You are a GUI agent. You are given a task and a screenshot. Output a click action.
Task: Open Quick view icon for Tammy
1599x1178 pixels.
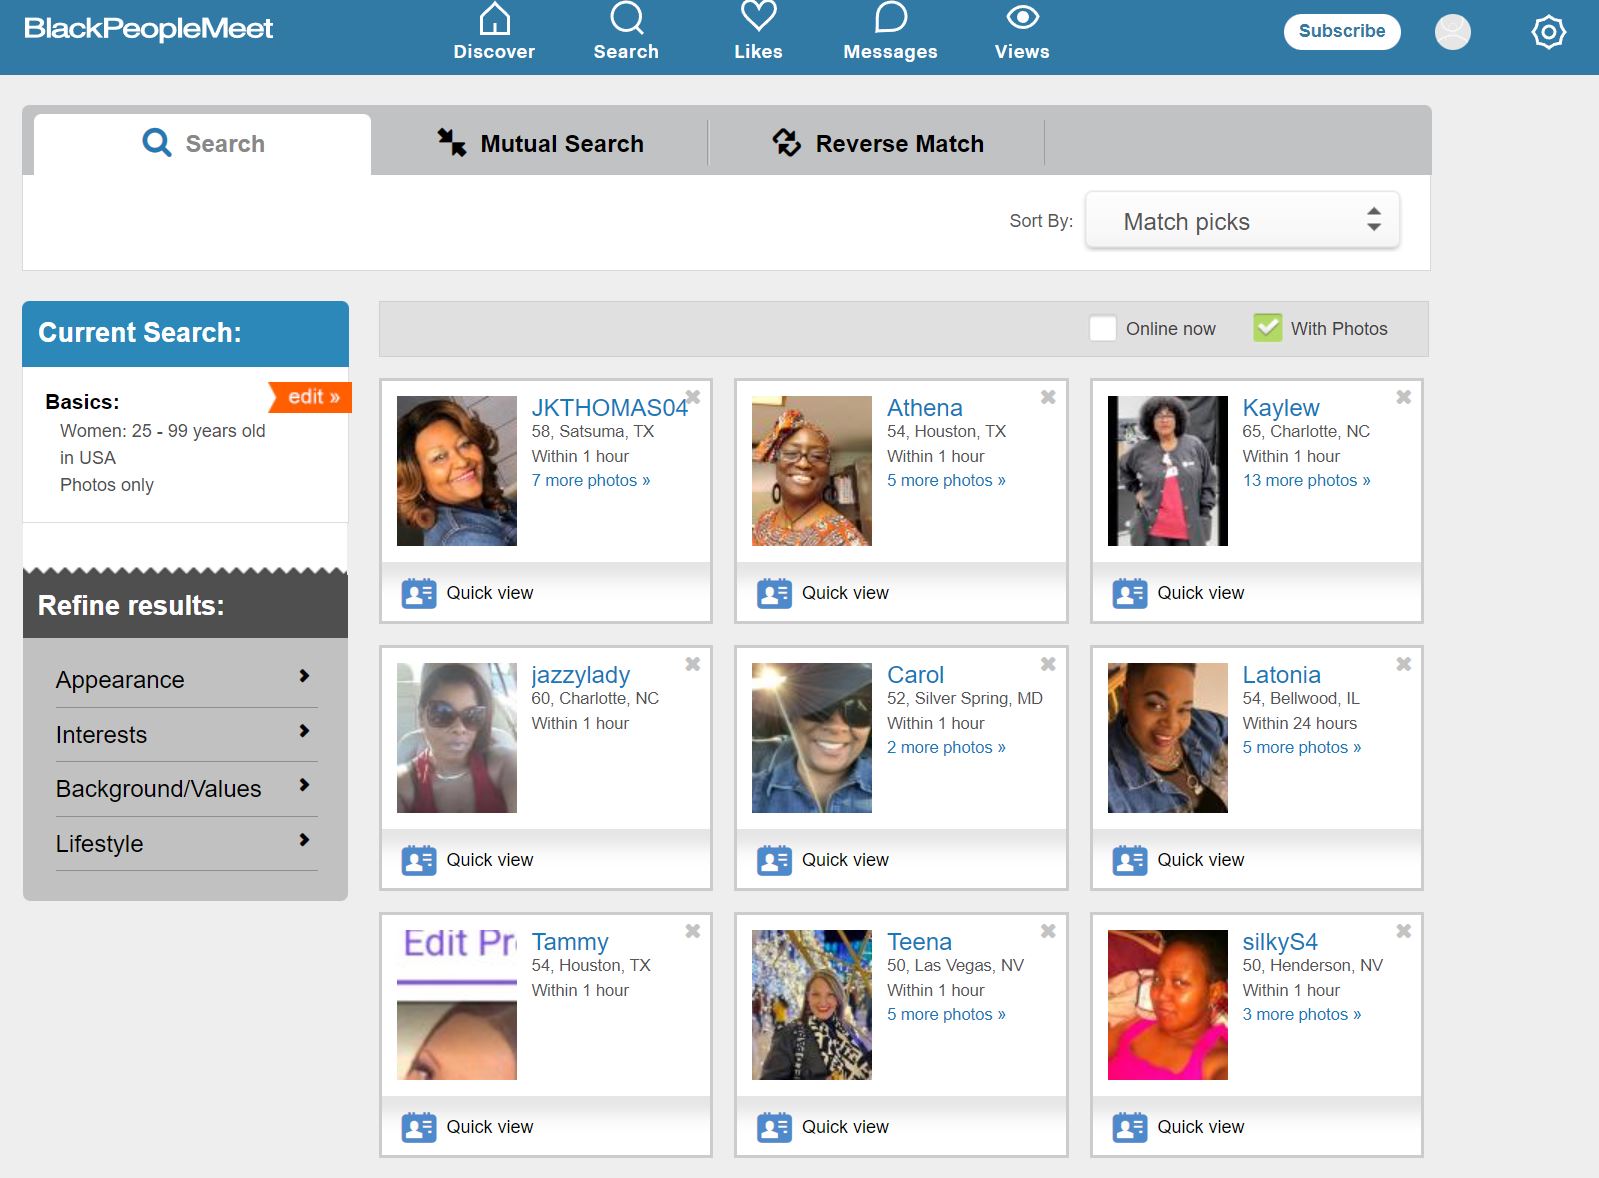click(x=419, y=1127)
